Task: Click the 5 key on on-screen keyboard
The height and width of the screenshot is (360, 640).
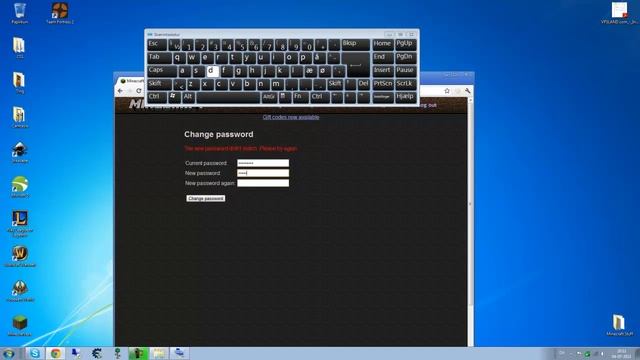Action: [241, 44]
